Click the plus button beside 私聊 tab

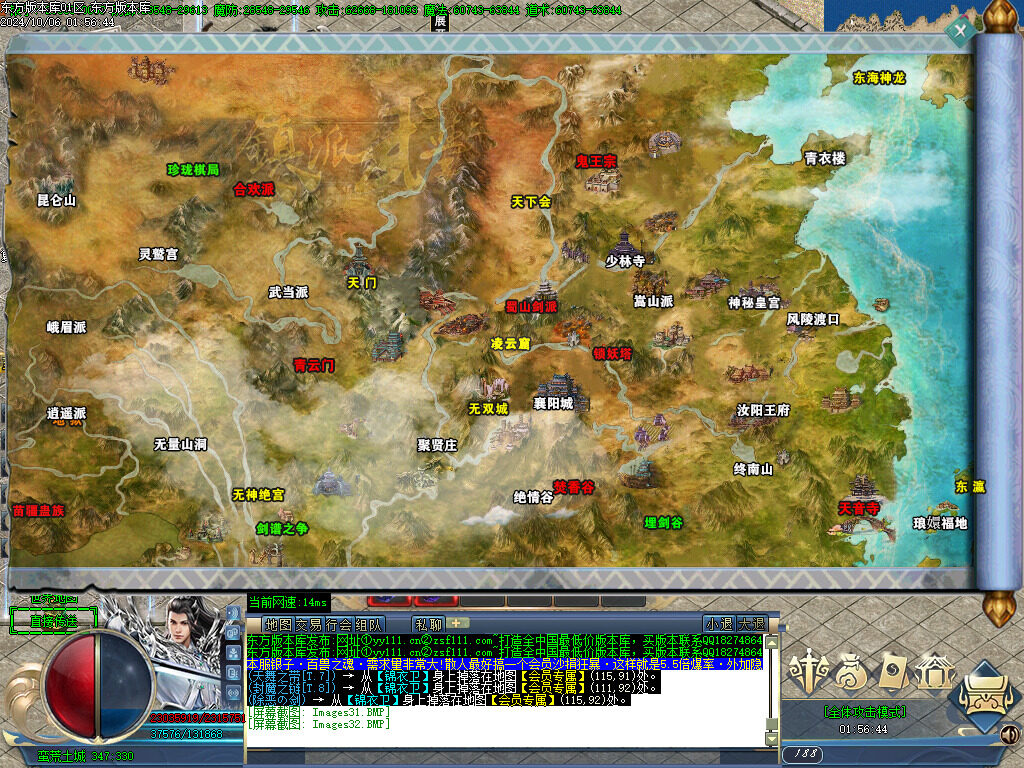point(457,623)
